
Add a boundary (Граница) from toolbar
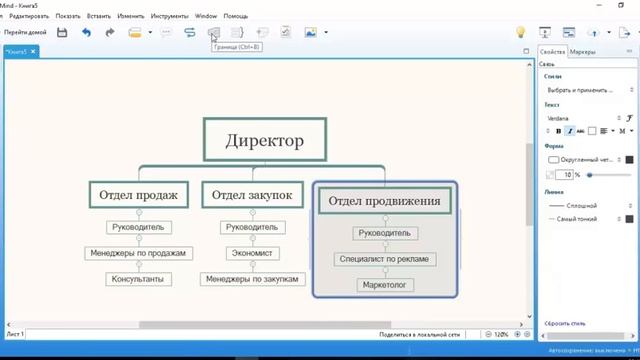pos(213,32)
